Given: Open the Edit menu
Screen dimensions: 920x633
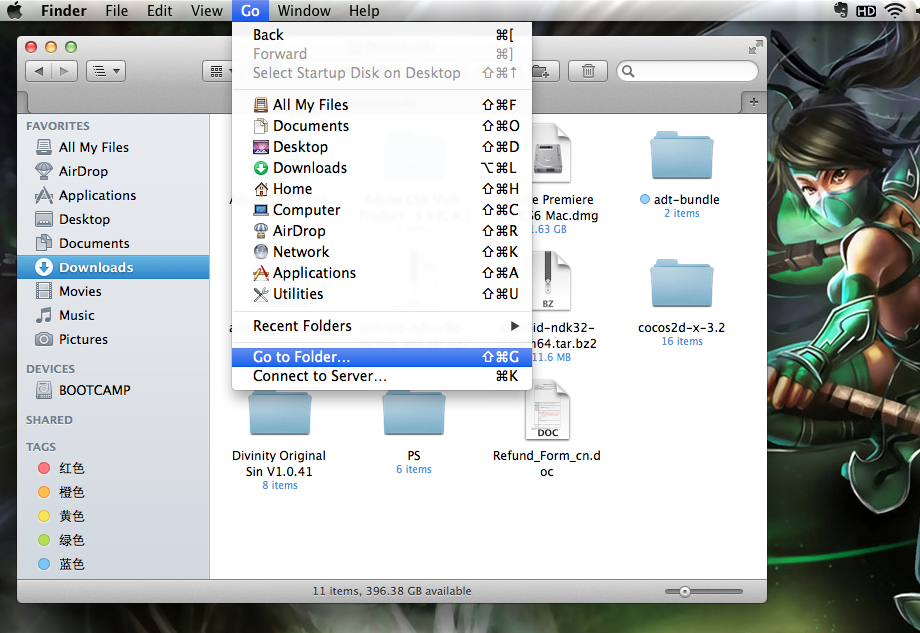Looking at the screenshot, I should [159, 11].
